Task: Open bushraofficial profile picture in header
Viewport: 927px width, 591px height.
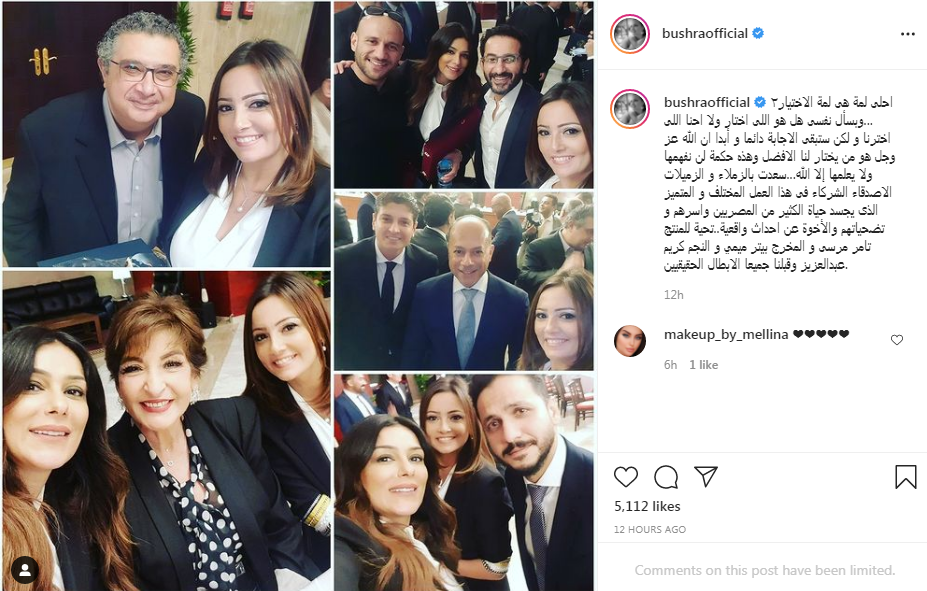Action: pyautogui.click(x=630, y=34)
